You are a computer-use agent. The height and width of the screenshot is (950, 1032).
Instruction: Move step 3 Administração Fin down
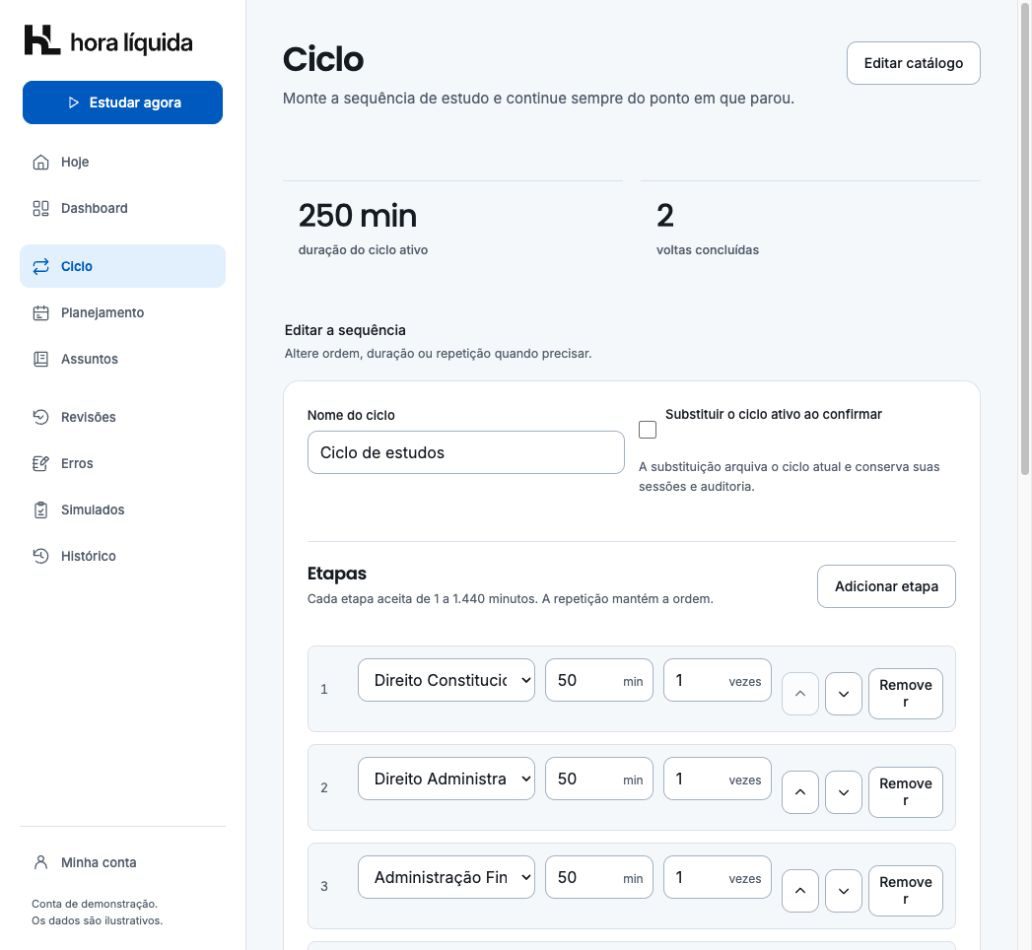coord(844,891)
